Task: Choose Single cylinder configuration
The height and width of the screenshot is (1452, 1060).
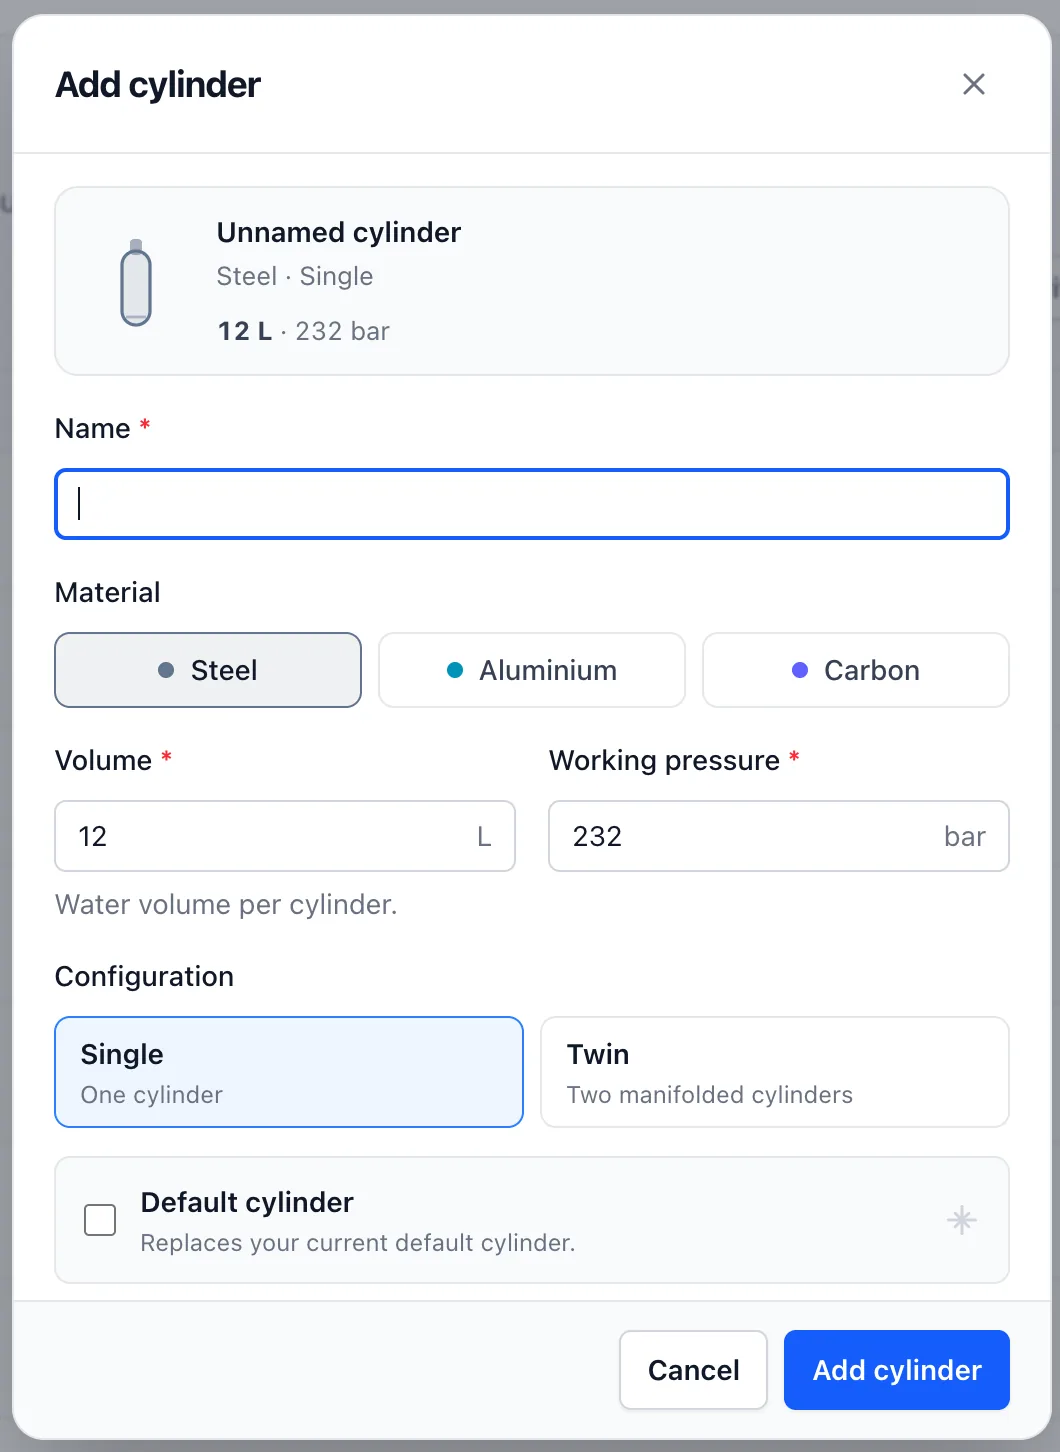Action: tap(289, 1072)
